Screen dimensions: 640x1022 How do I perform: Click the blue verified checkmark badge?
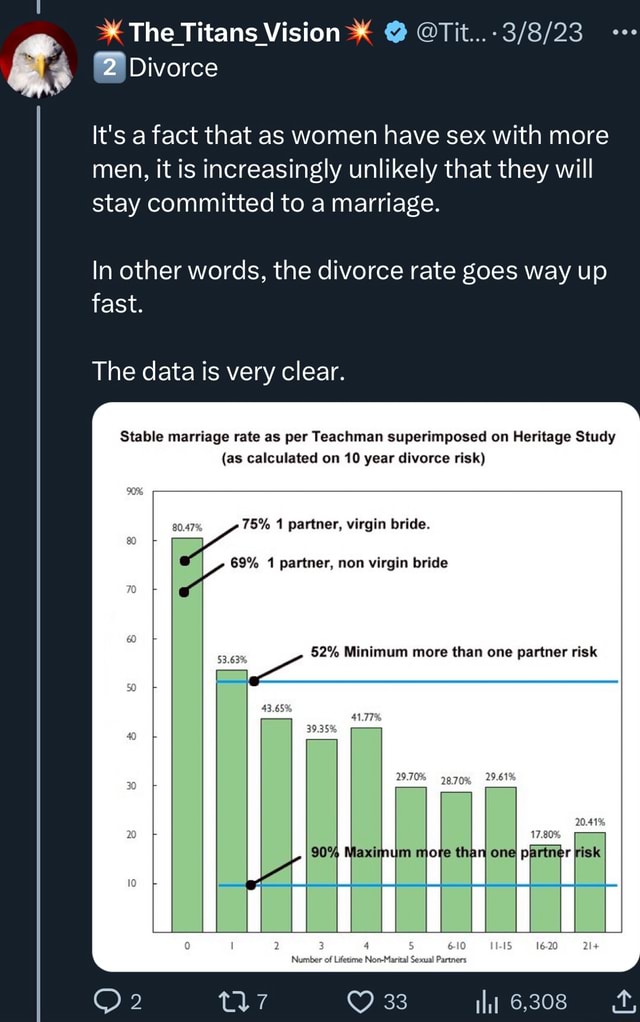click(394, 33)
